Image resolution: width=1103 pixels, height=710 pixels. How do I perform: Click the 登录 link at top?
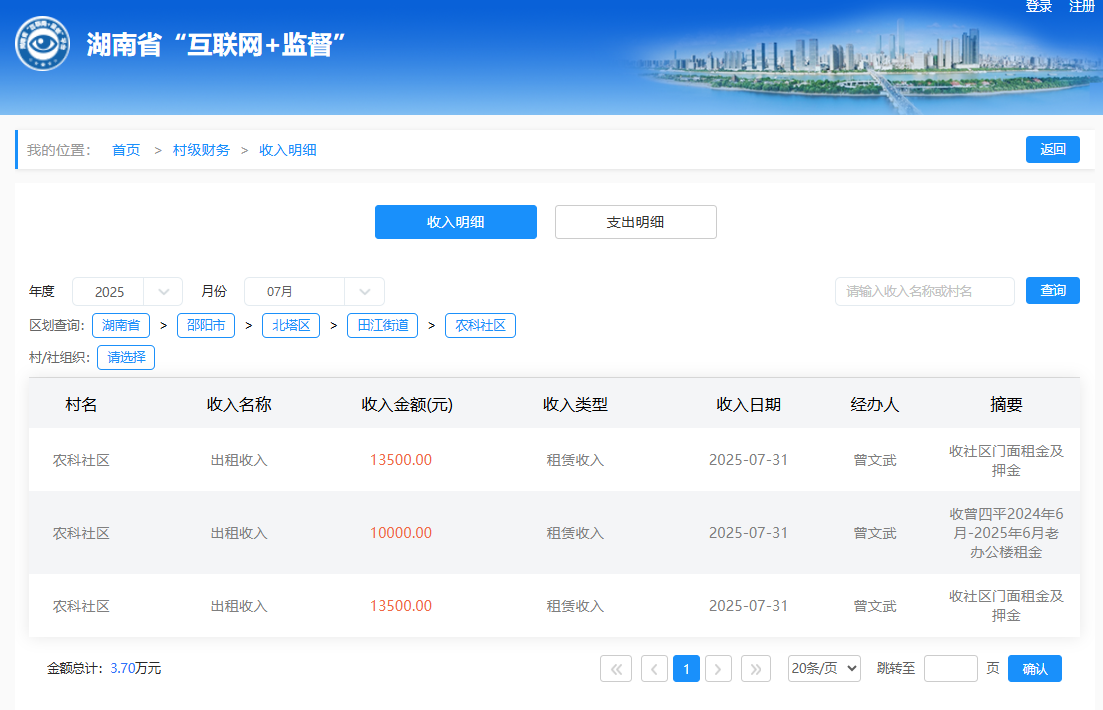(1039, 7)
